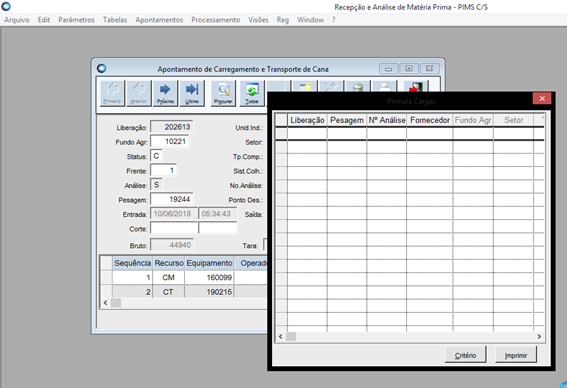Click the Apontamento window's system menu icon
567x388 pixels.
[x=102, y=68]
